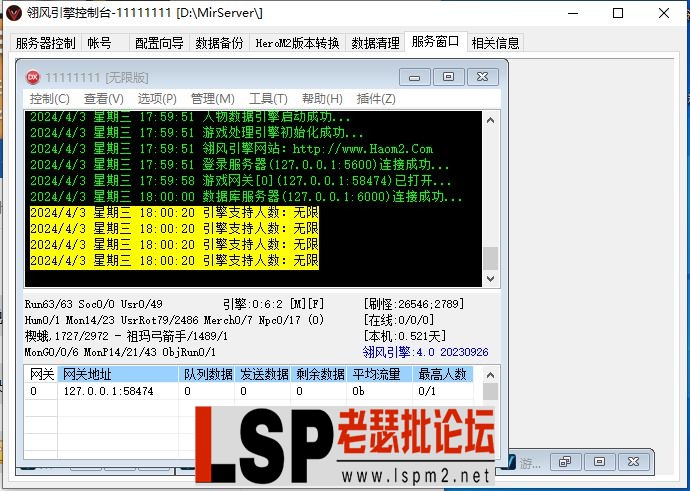Image resolution: width=690 pixels, height=491 pixels.
Task: Click the 引擎:0:6:2 [M][F] status text
Action: pos(273,304)
